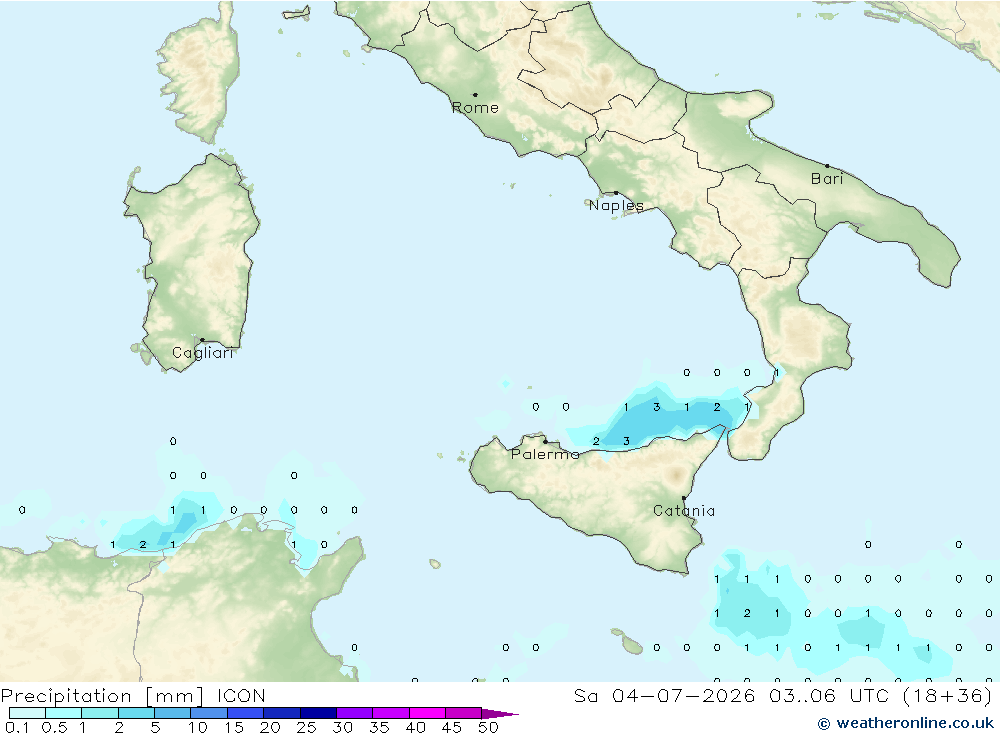Screen dimensions: 1000x733
Task: Click the 20 legend scale value
Action: pos(270,727)
